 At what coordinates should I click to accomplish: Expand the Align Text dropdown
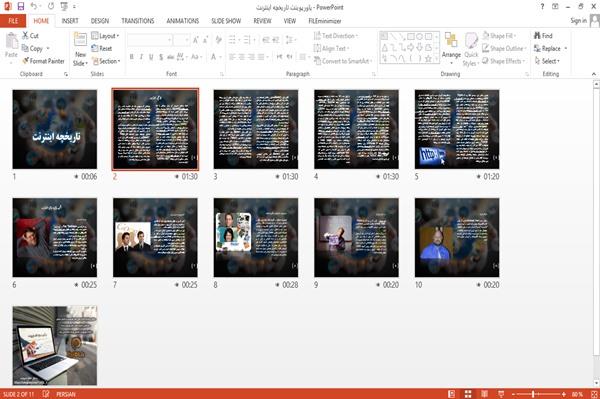(x=331, y=48)
